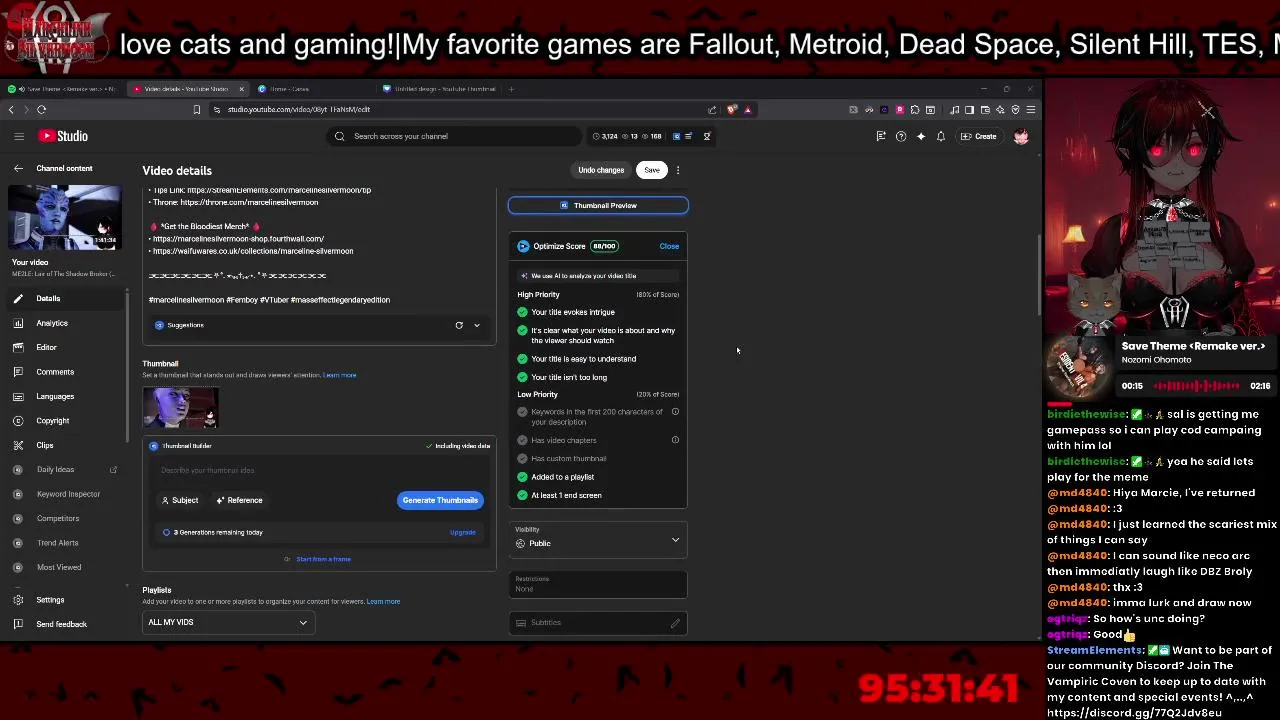Open Settings in the sidebar
1280x720 pixels.
tap(64, 600)
